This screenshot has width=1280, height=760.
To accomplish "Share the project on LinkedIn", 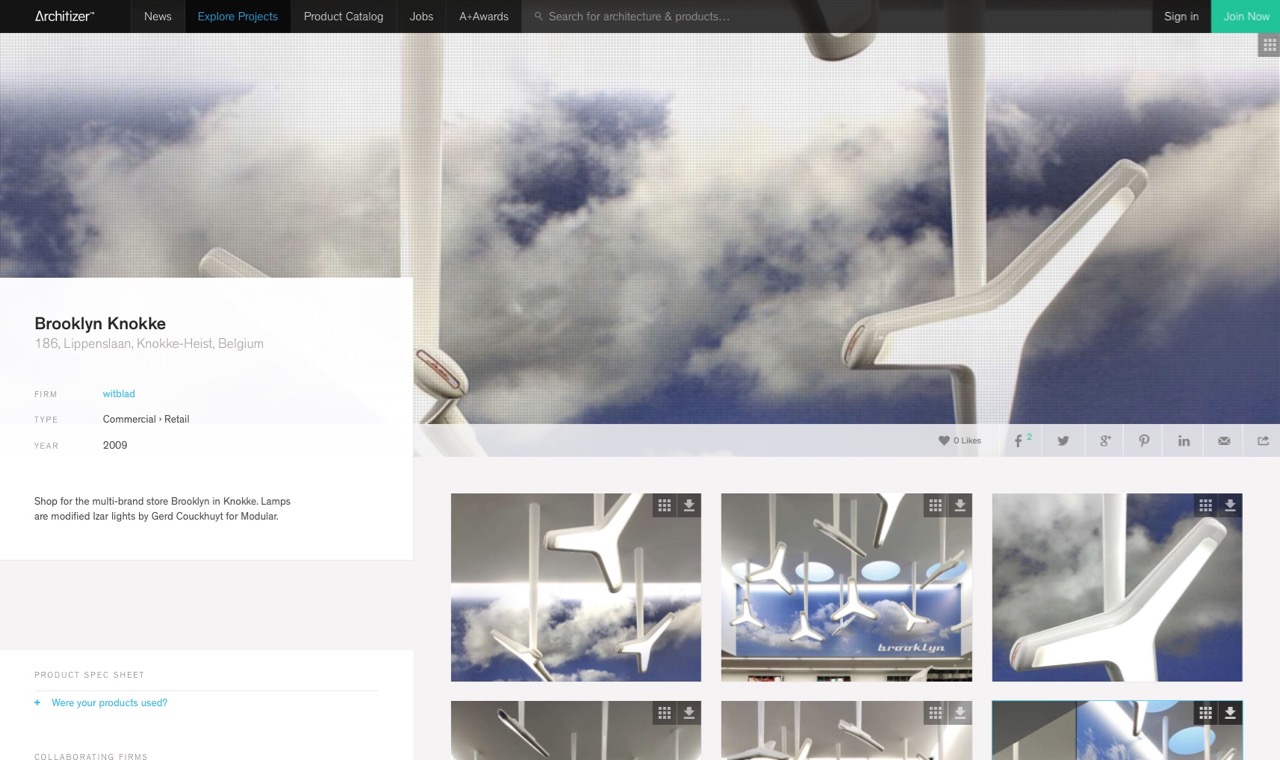I will tap(1184, 440).
